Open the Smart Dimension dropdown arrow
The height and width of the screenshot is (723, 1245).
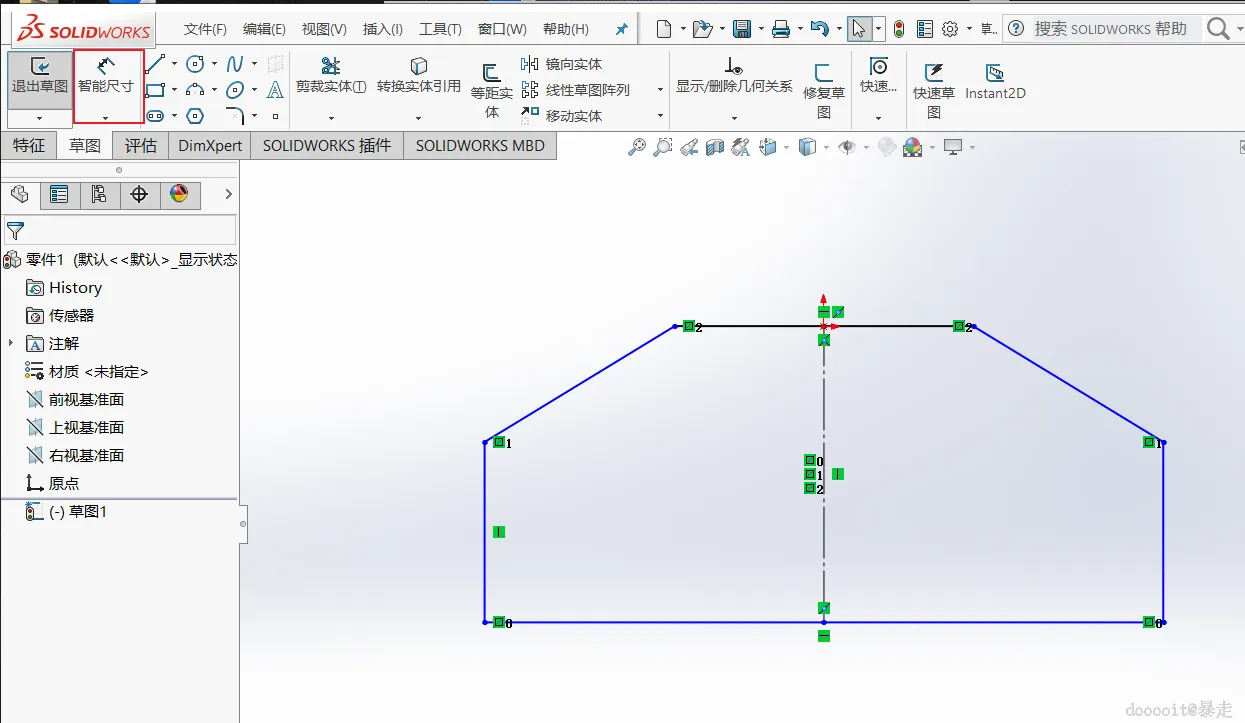click(x=106, y=117)
